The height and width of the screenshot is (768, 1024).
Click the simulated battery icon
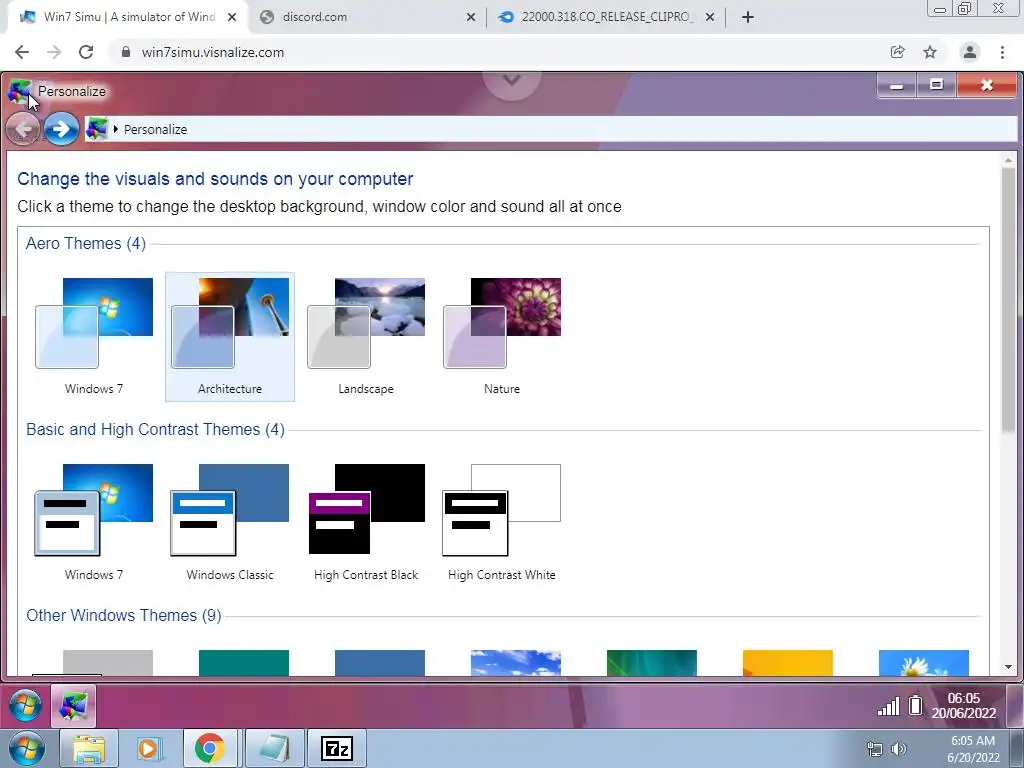[916, 705]
